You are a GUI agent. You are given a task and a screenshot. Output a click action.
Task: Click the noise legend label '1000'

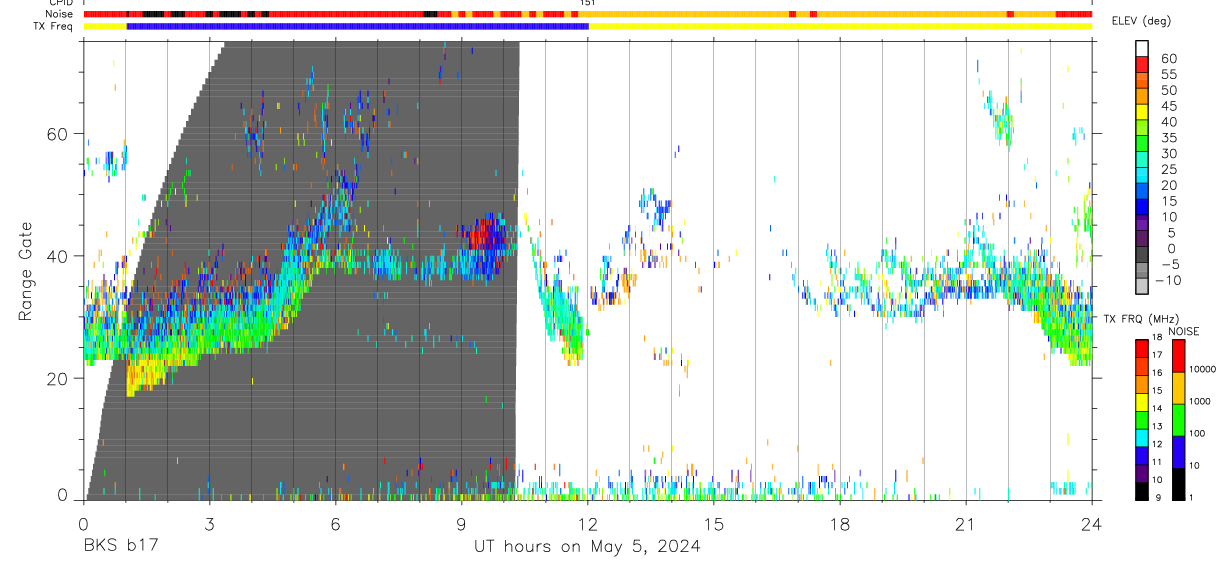point(1200,401)
